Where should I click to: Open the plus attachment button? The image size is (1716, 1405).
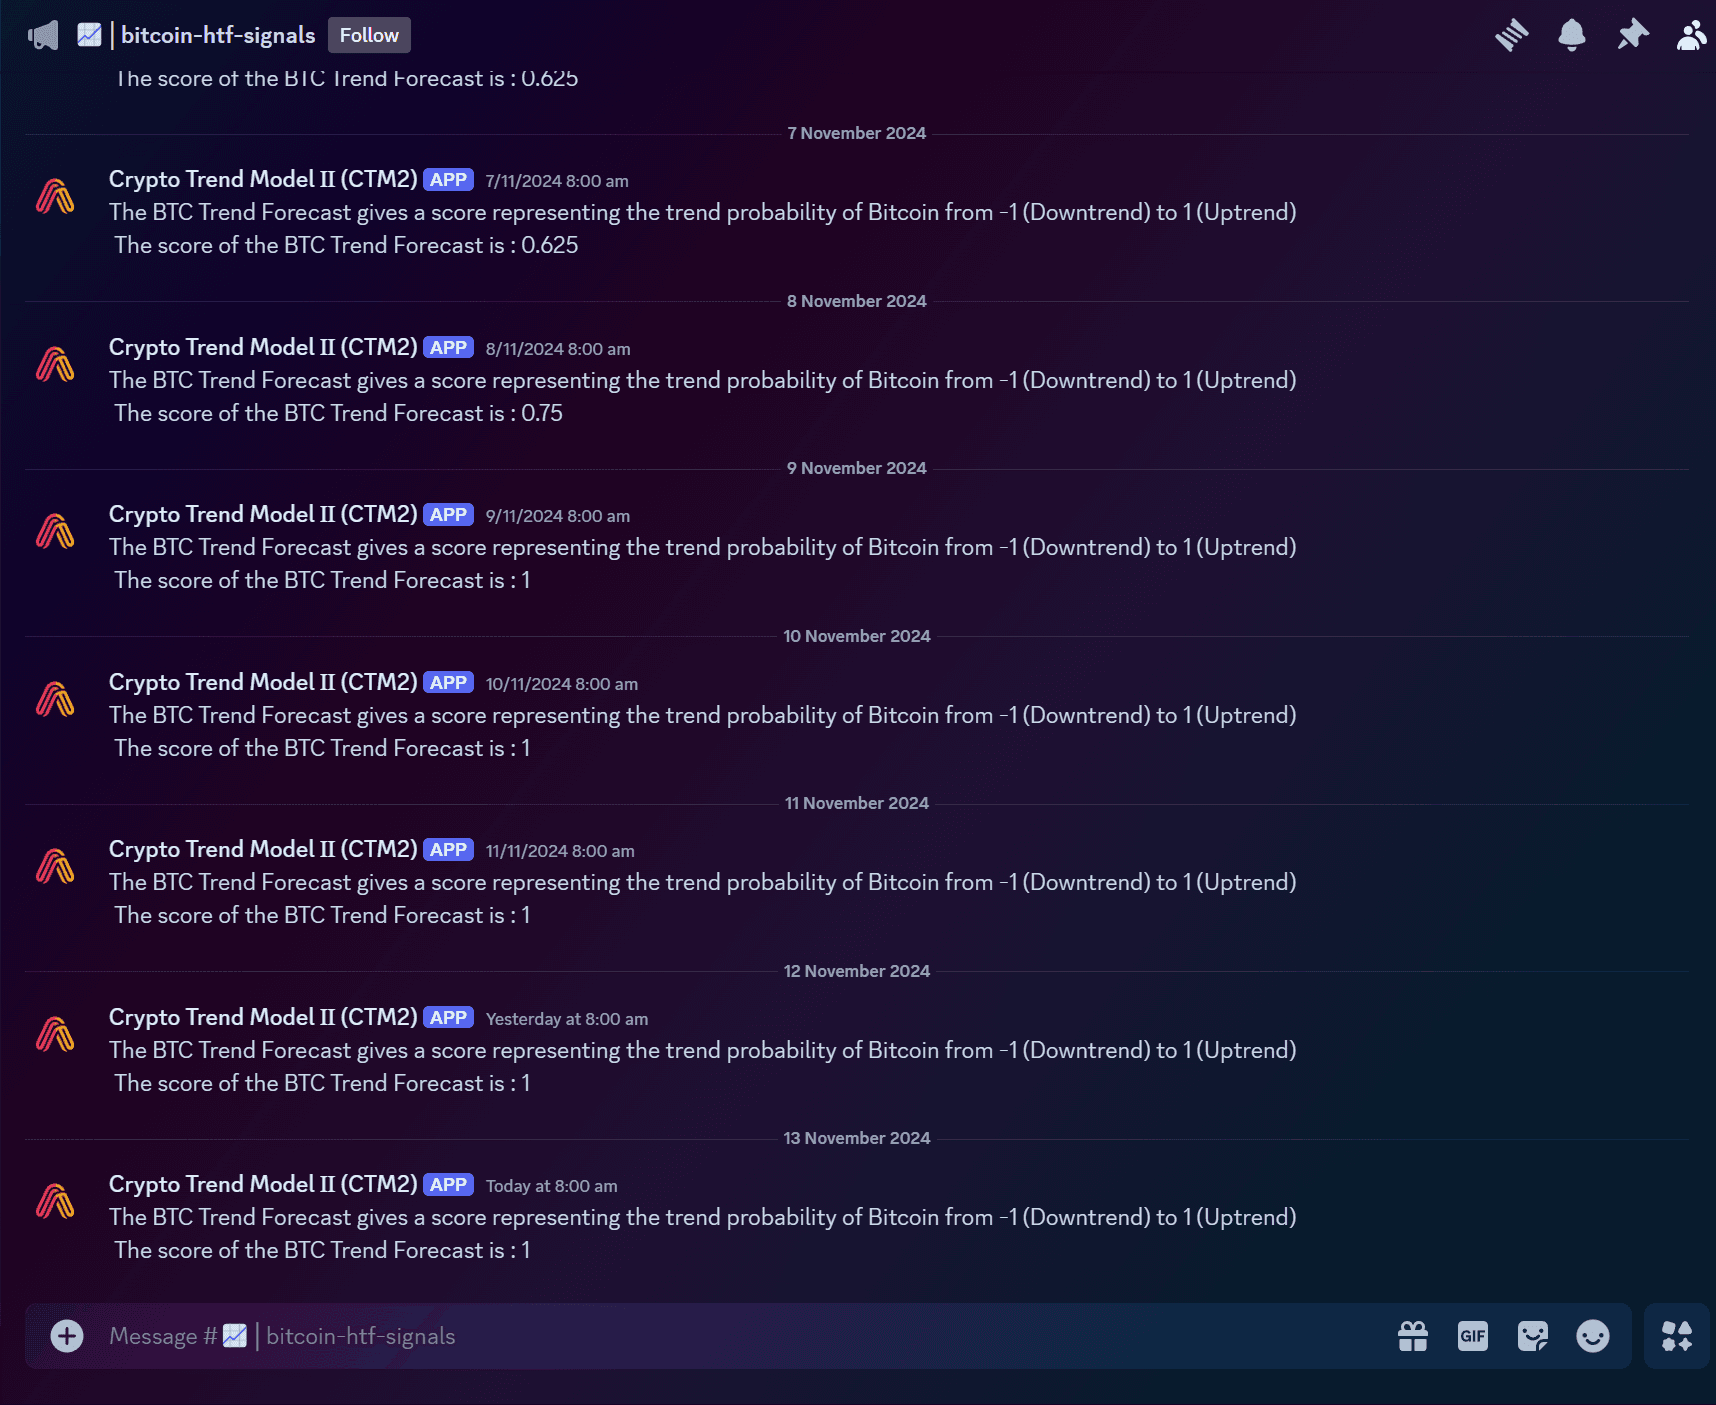(x=67, y=1336)
